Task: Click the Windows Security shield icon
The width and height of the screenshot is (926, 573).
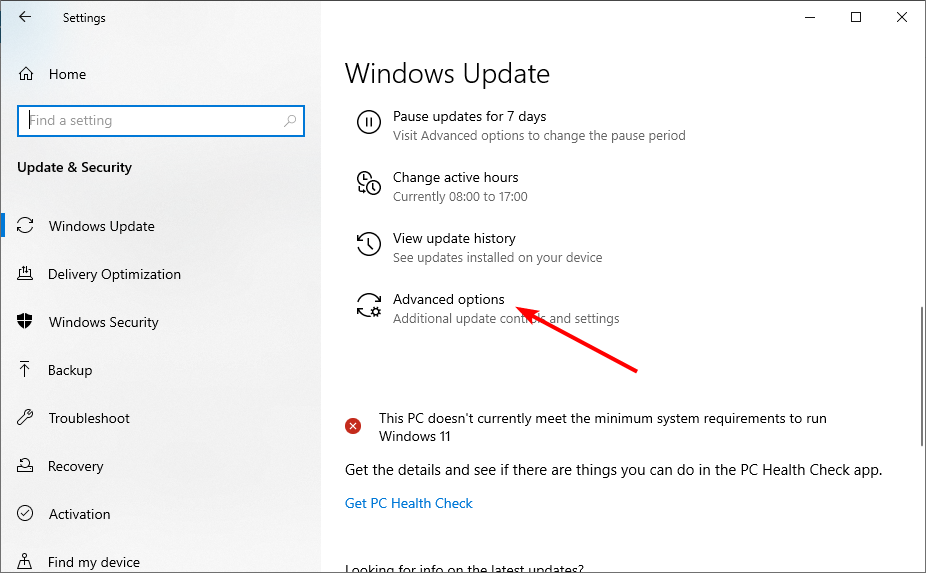Action: click(x=26, y=322)
